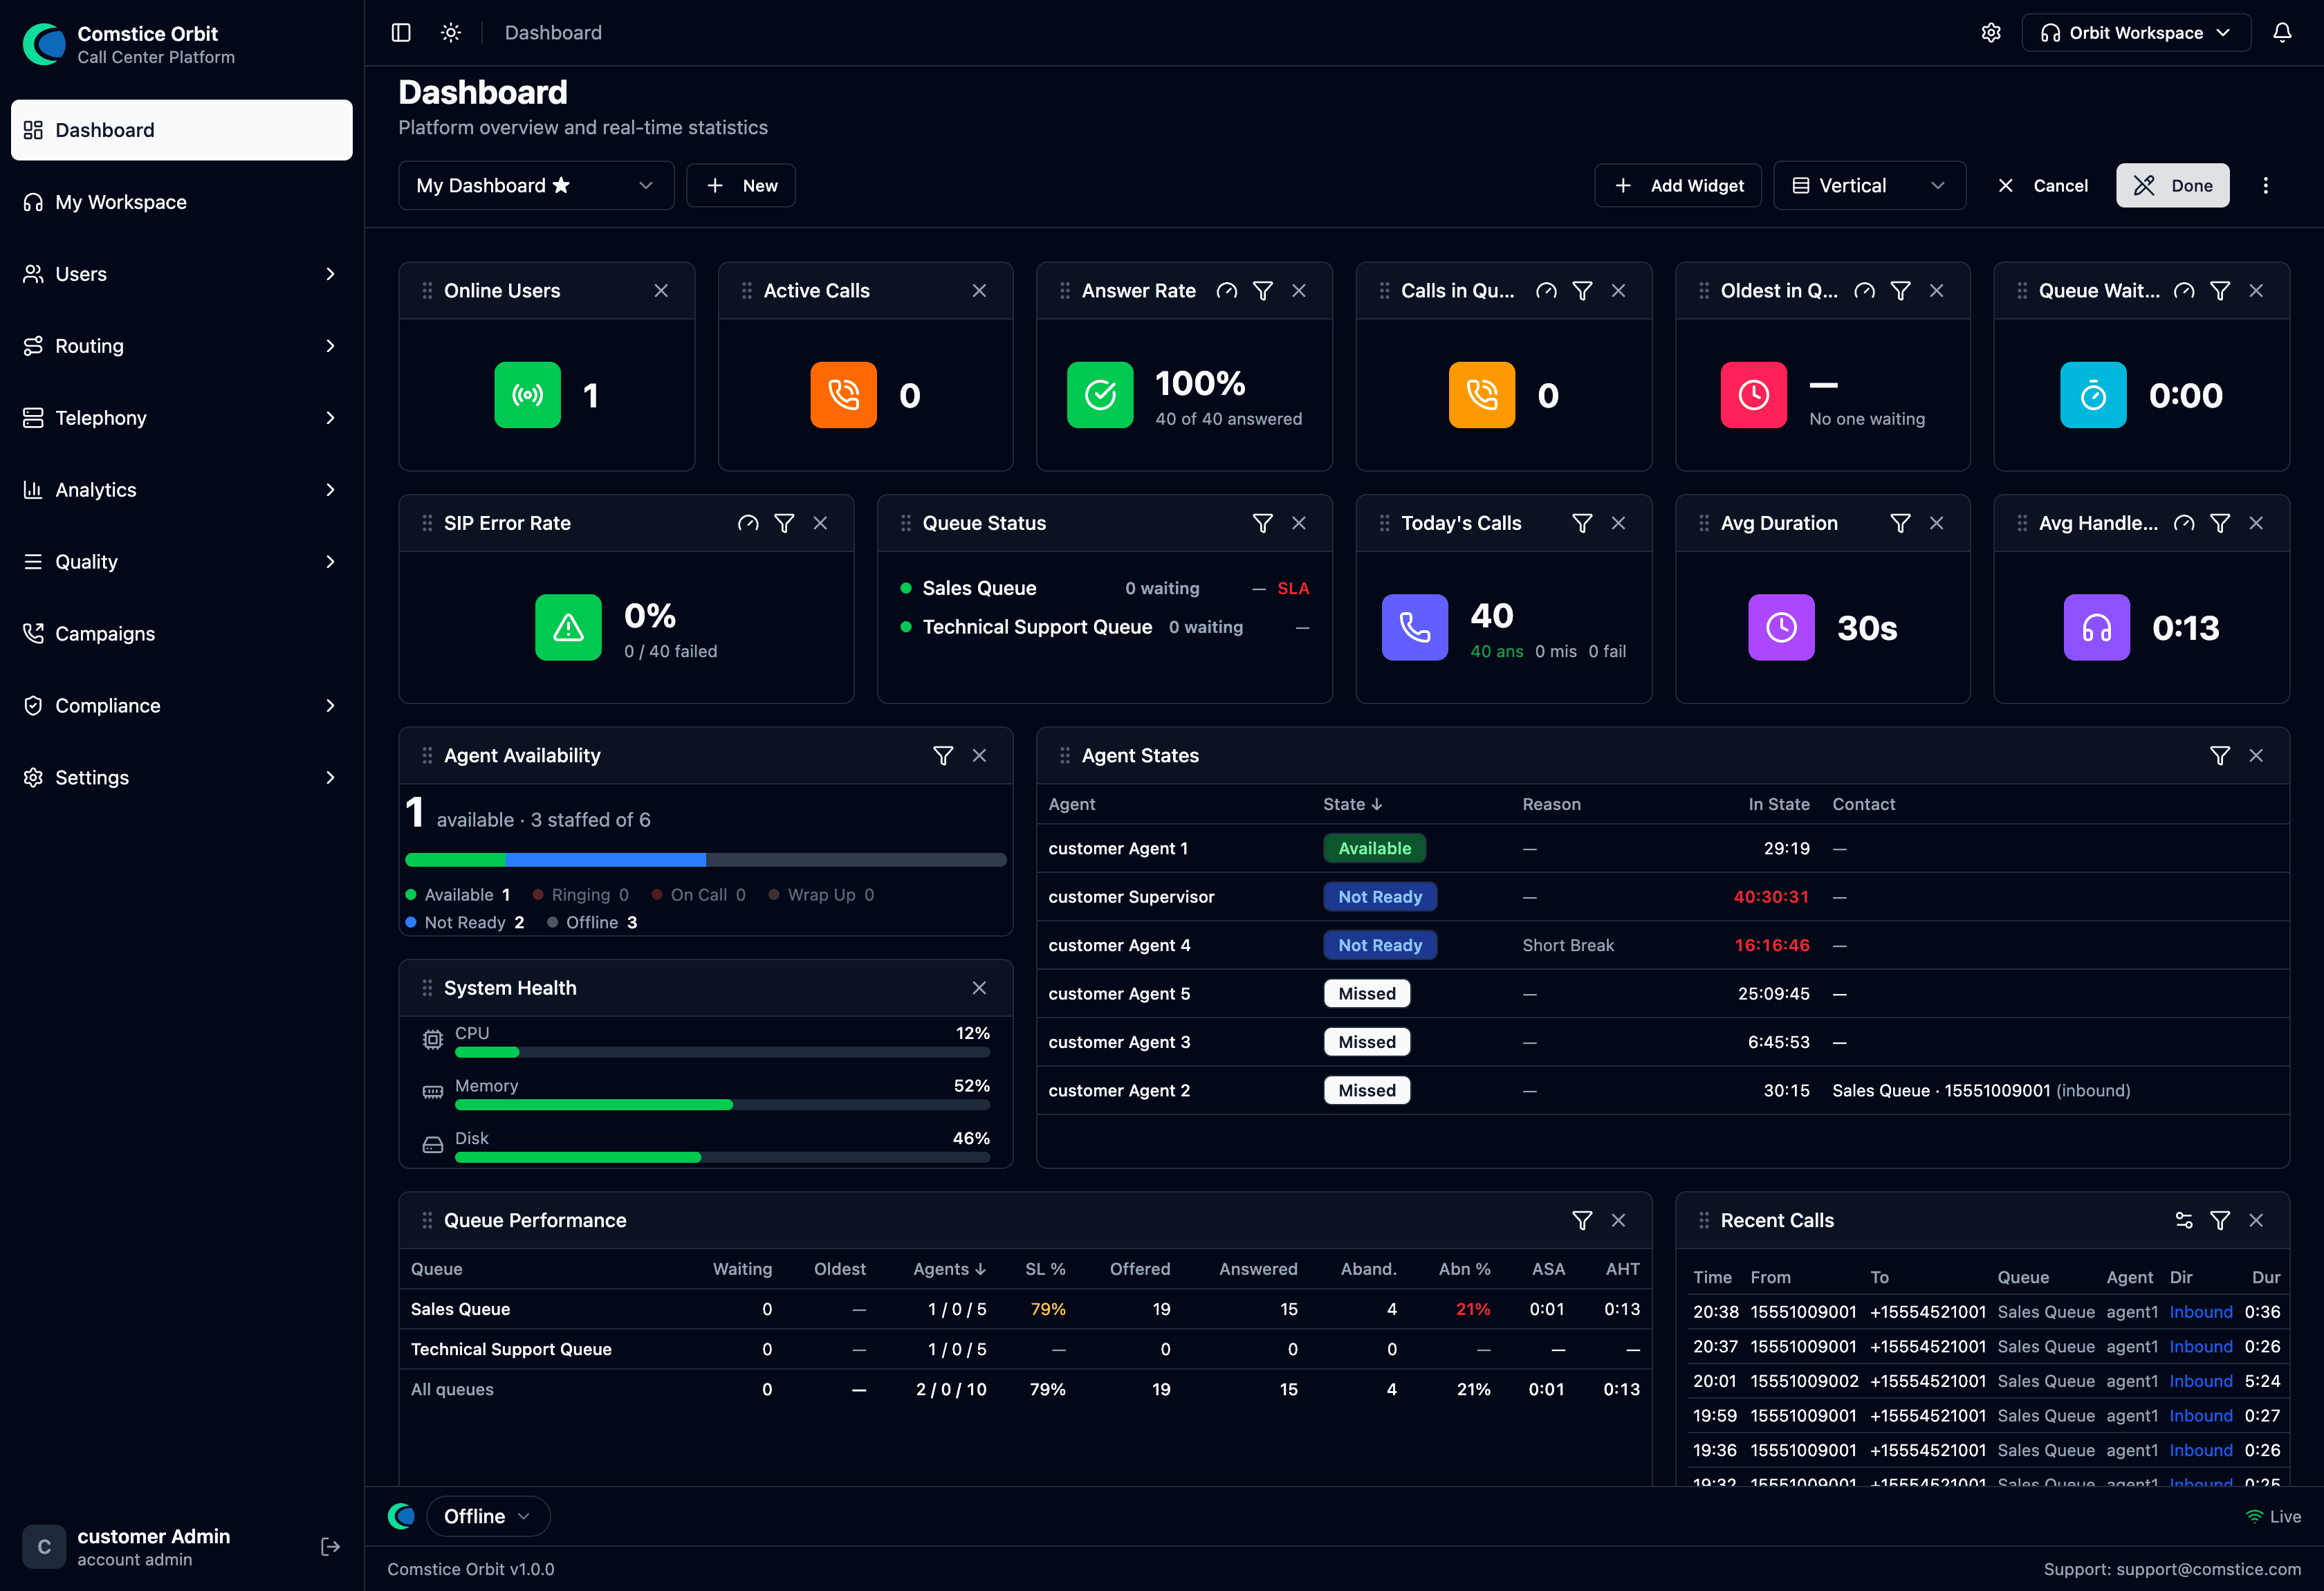Click the gauge icon on Avg Handle widget
Image resolution: width=2324 pixels, height=1591 pixels.
click(x=2184, y=523)
